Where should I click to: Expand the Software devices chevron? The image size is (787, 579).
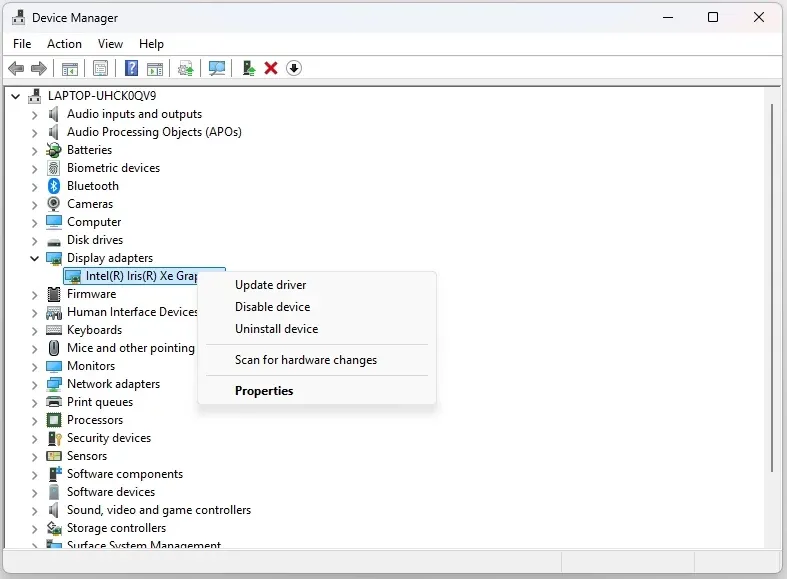(34, 493)
